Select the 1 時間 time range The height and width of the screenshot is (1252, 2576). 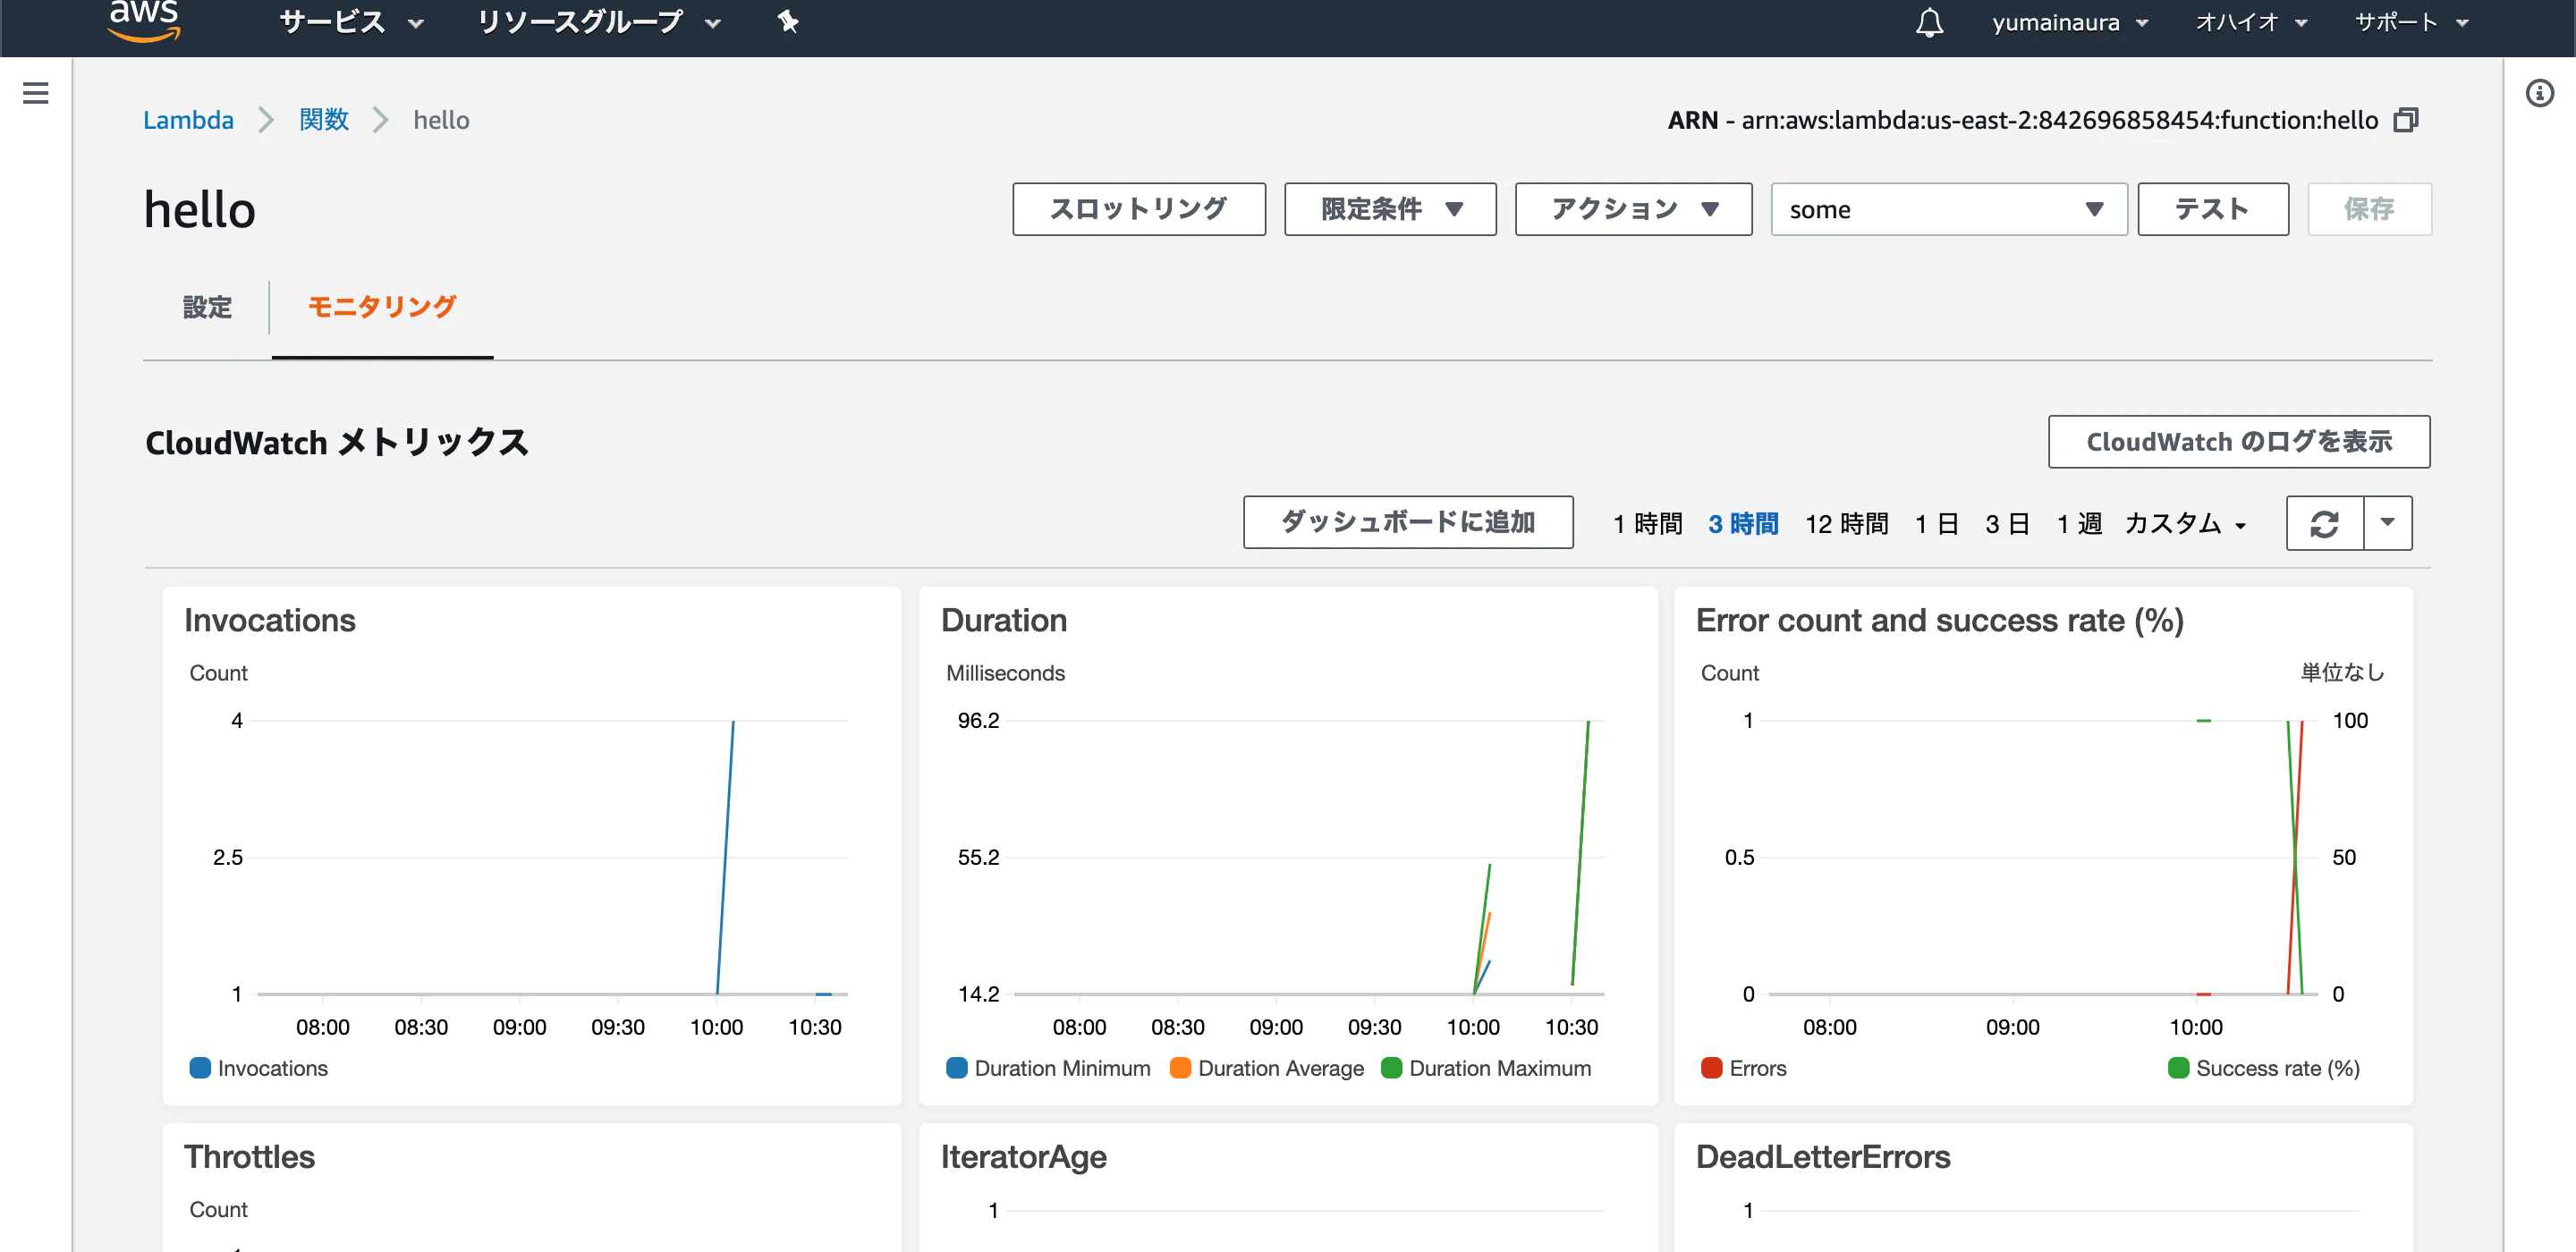pyautogui.click(x=1647, y=524)
